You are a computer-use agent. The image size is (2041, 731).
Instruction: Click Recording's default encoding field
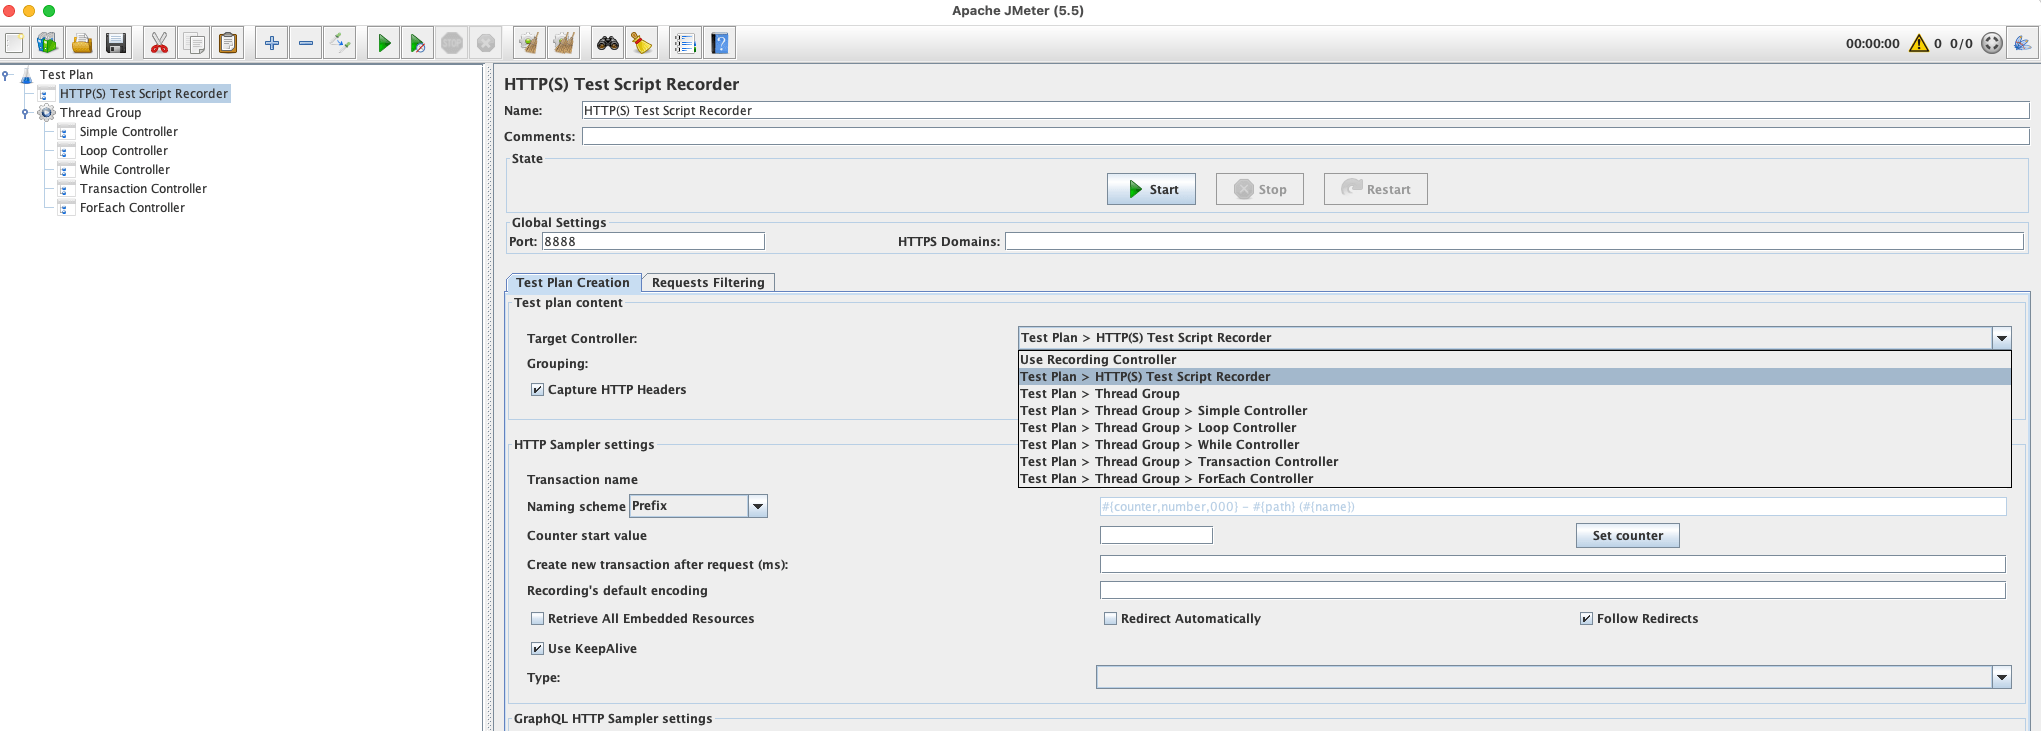[x=1553, y=591]
